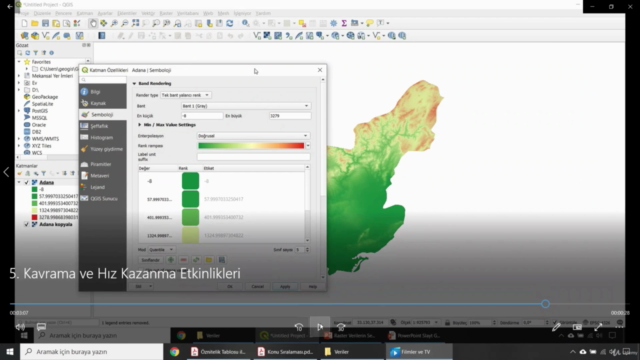Toggle visibility checkbox of Adana kopyala layer
The width and height of the screenshot is (640, 360).
tap(27, 224)
